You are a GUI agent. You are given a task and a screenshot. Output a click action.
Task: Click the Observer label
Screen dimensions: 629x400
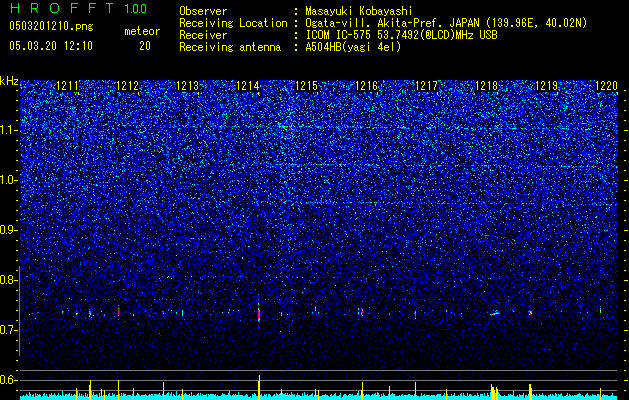pos(203,11)
